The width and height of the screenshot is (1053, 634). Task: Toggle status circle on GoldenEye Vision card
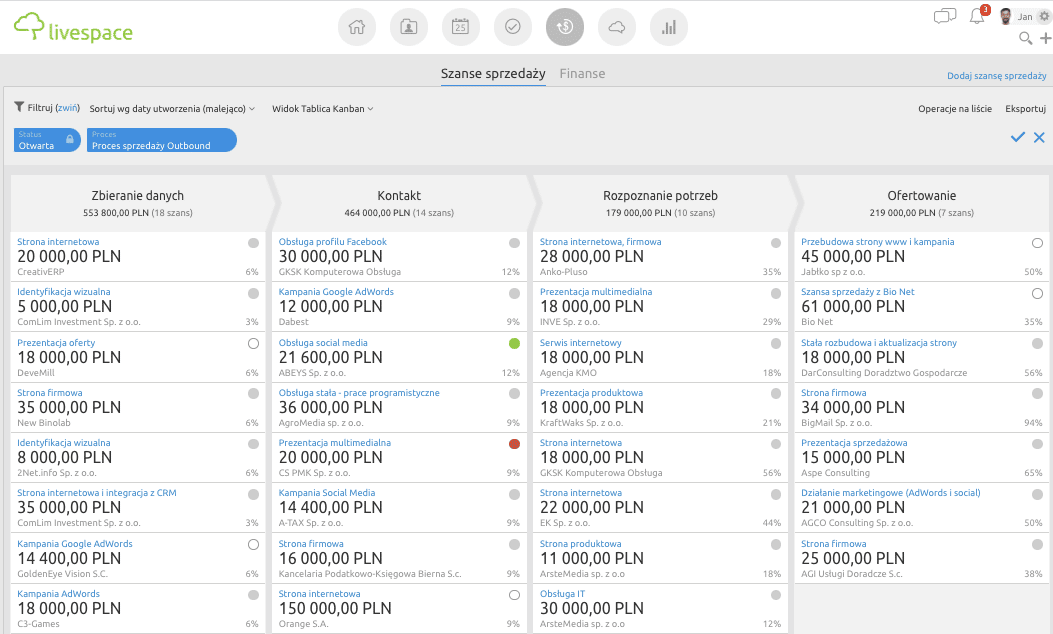coord(253,545)
